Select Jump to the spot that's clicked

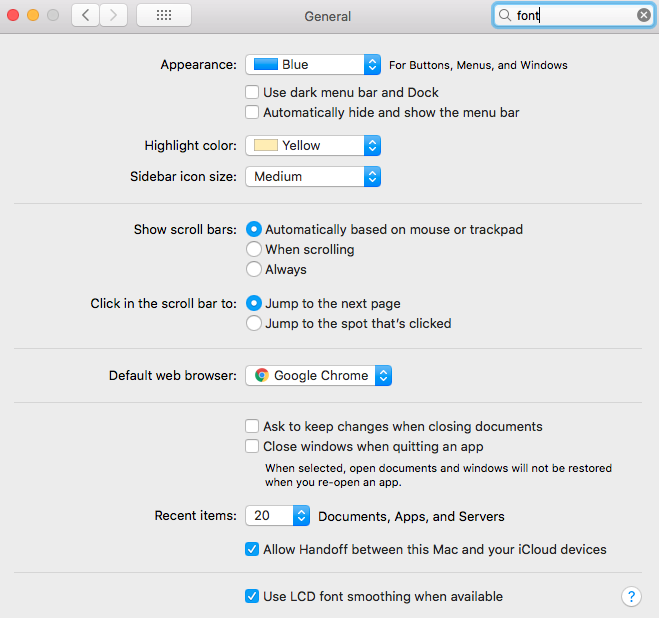click(254, 323)
